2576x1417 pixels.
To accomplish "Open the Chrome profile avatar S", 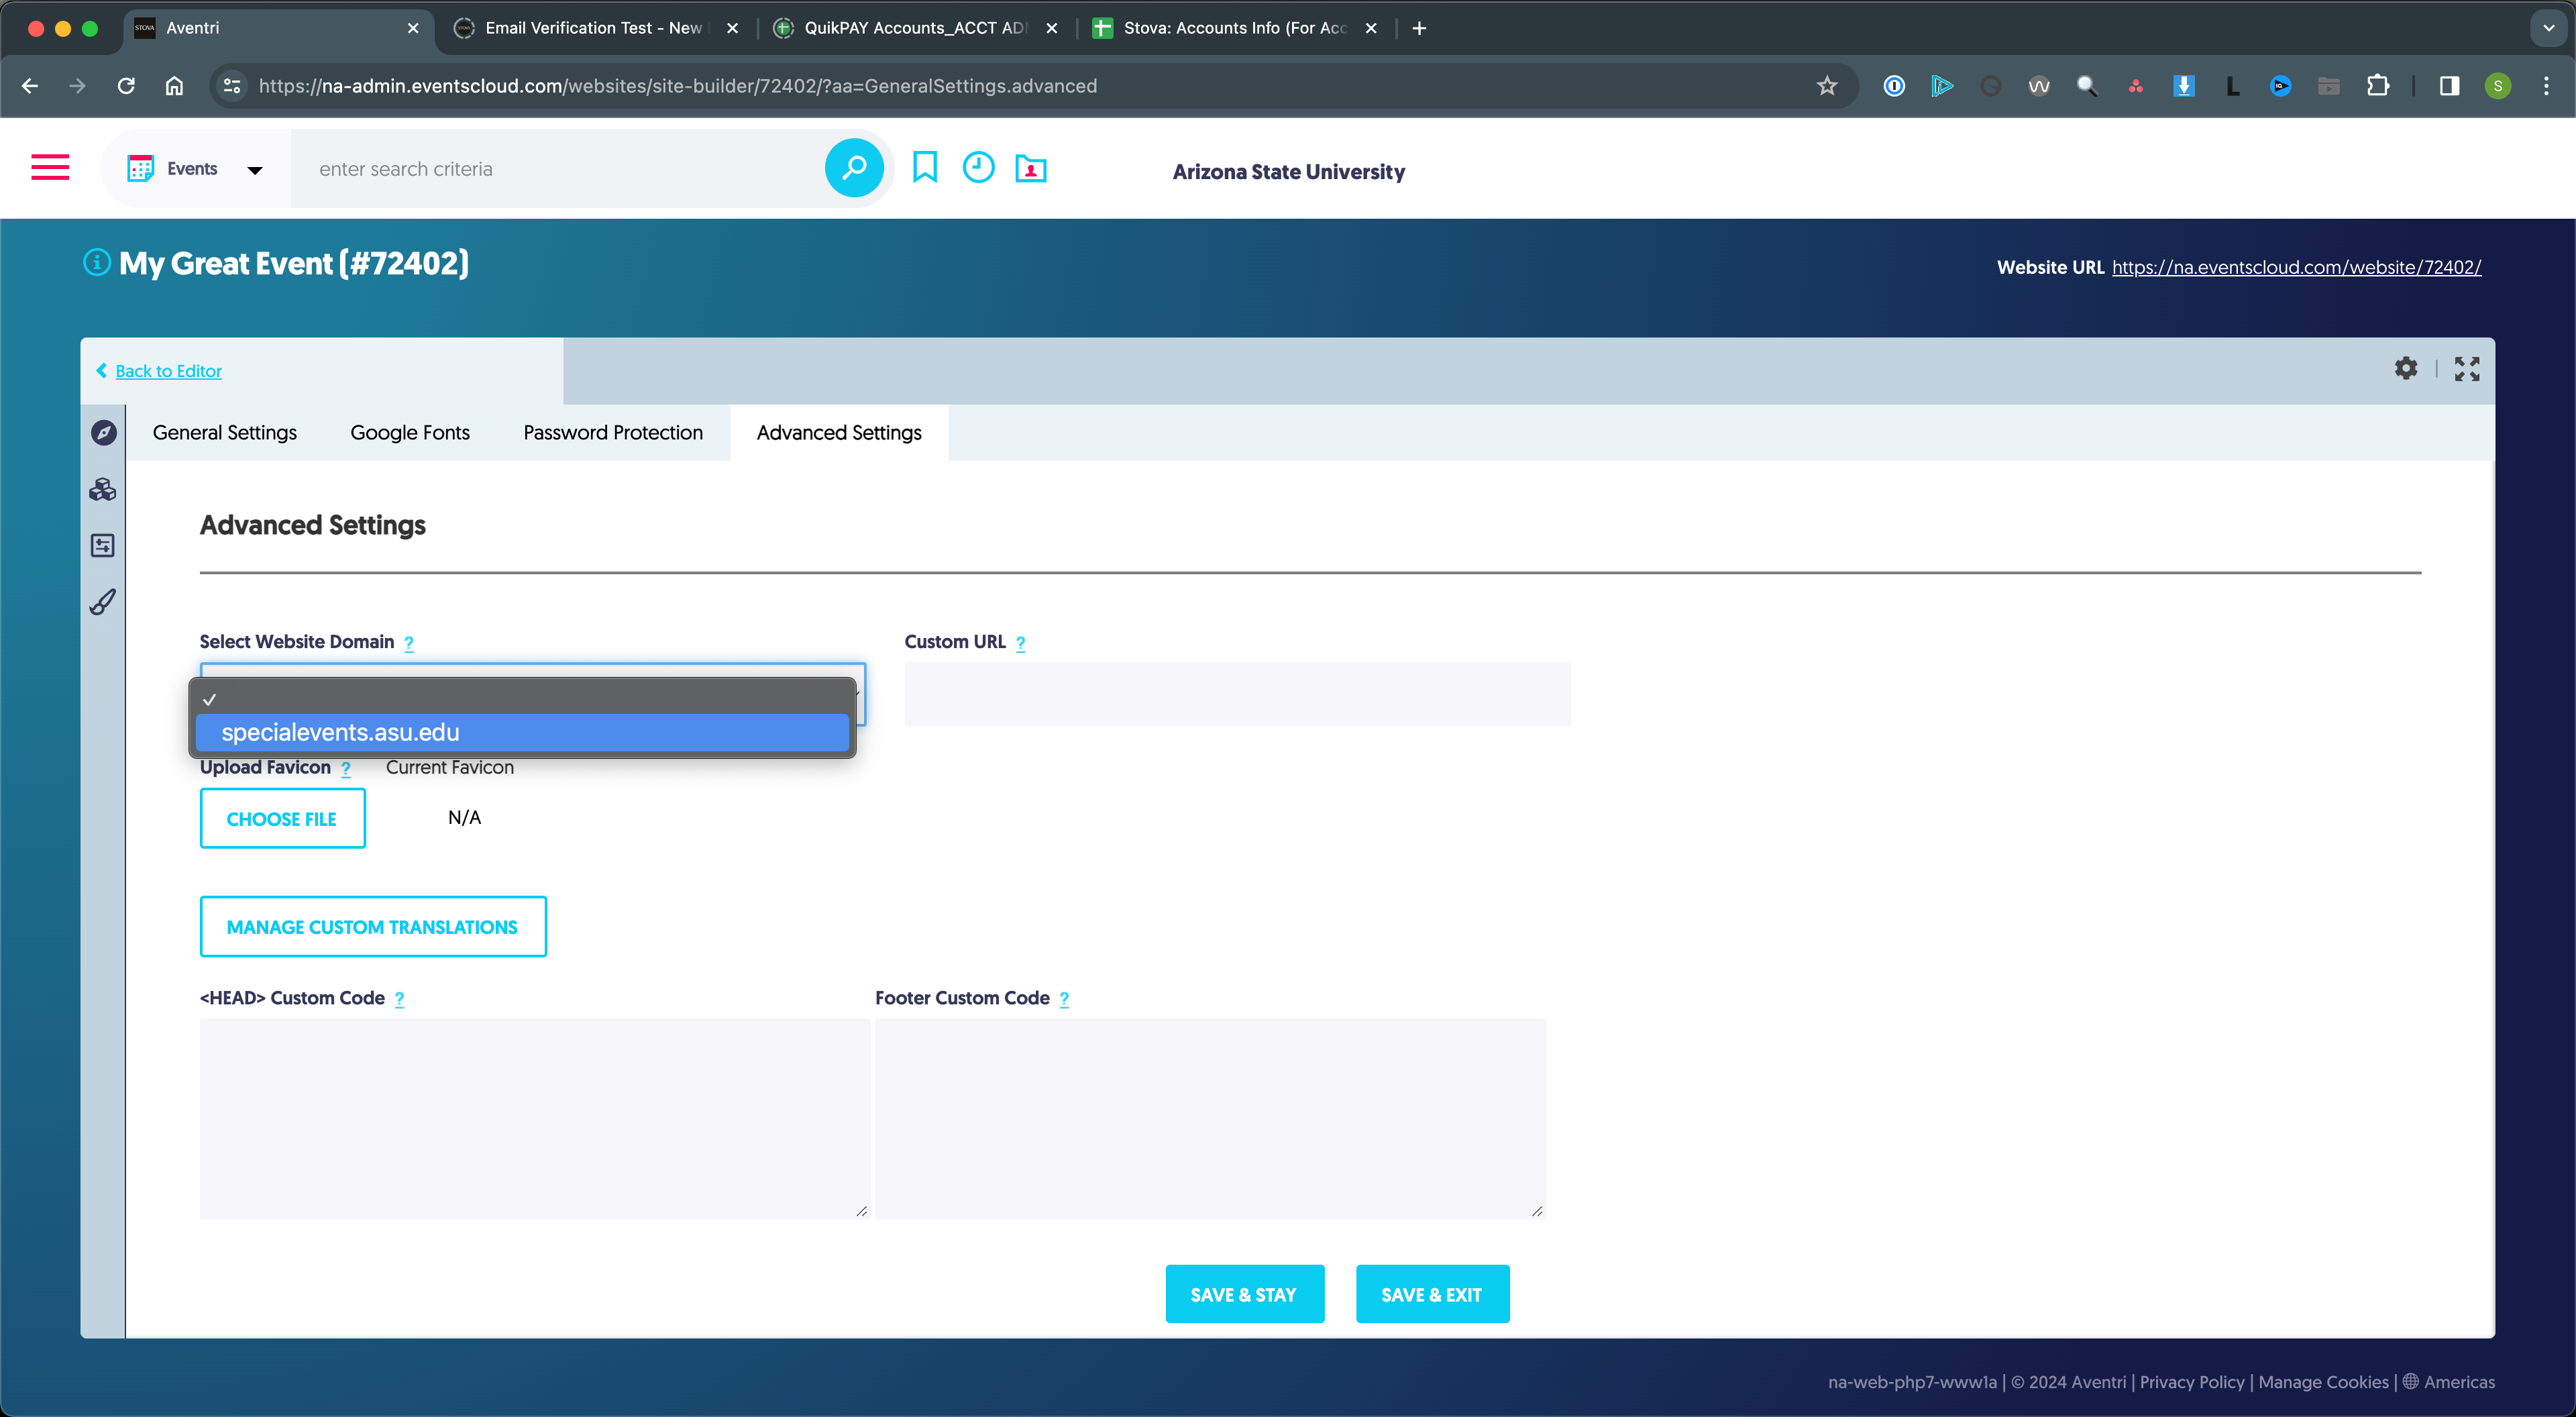I will [2497, 86].
